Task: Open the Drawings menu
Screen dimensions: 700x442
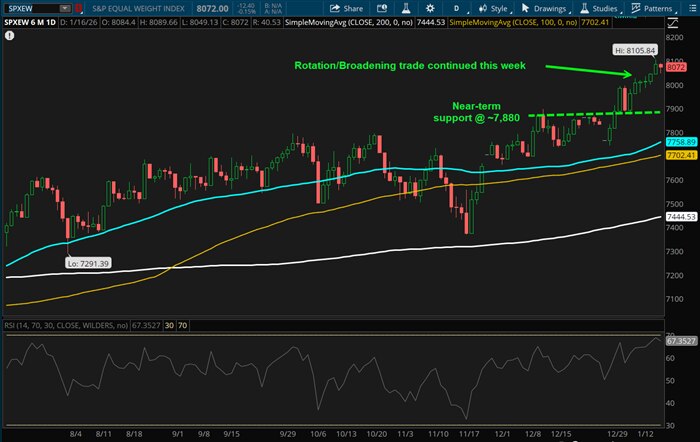Action: pyautogui.click(x=546, y=8)
